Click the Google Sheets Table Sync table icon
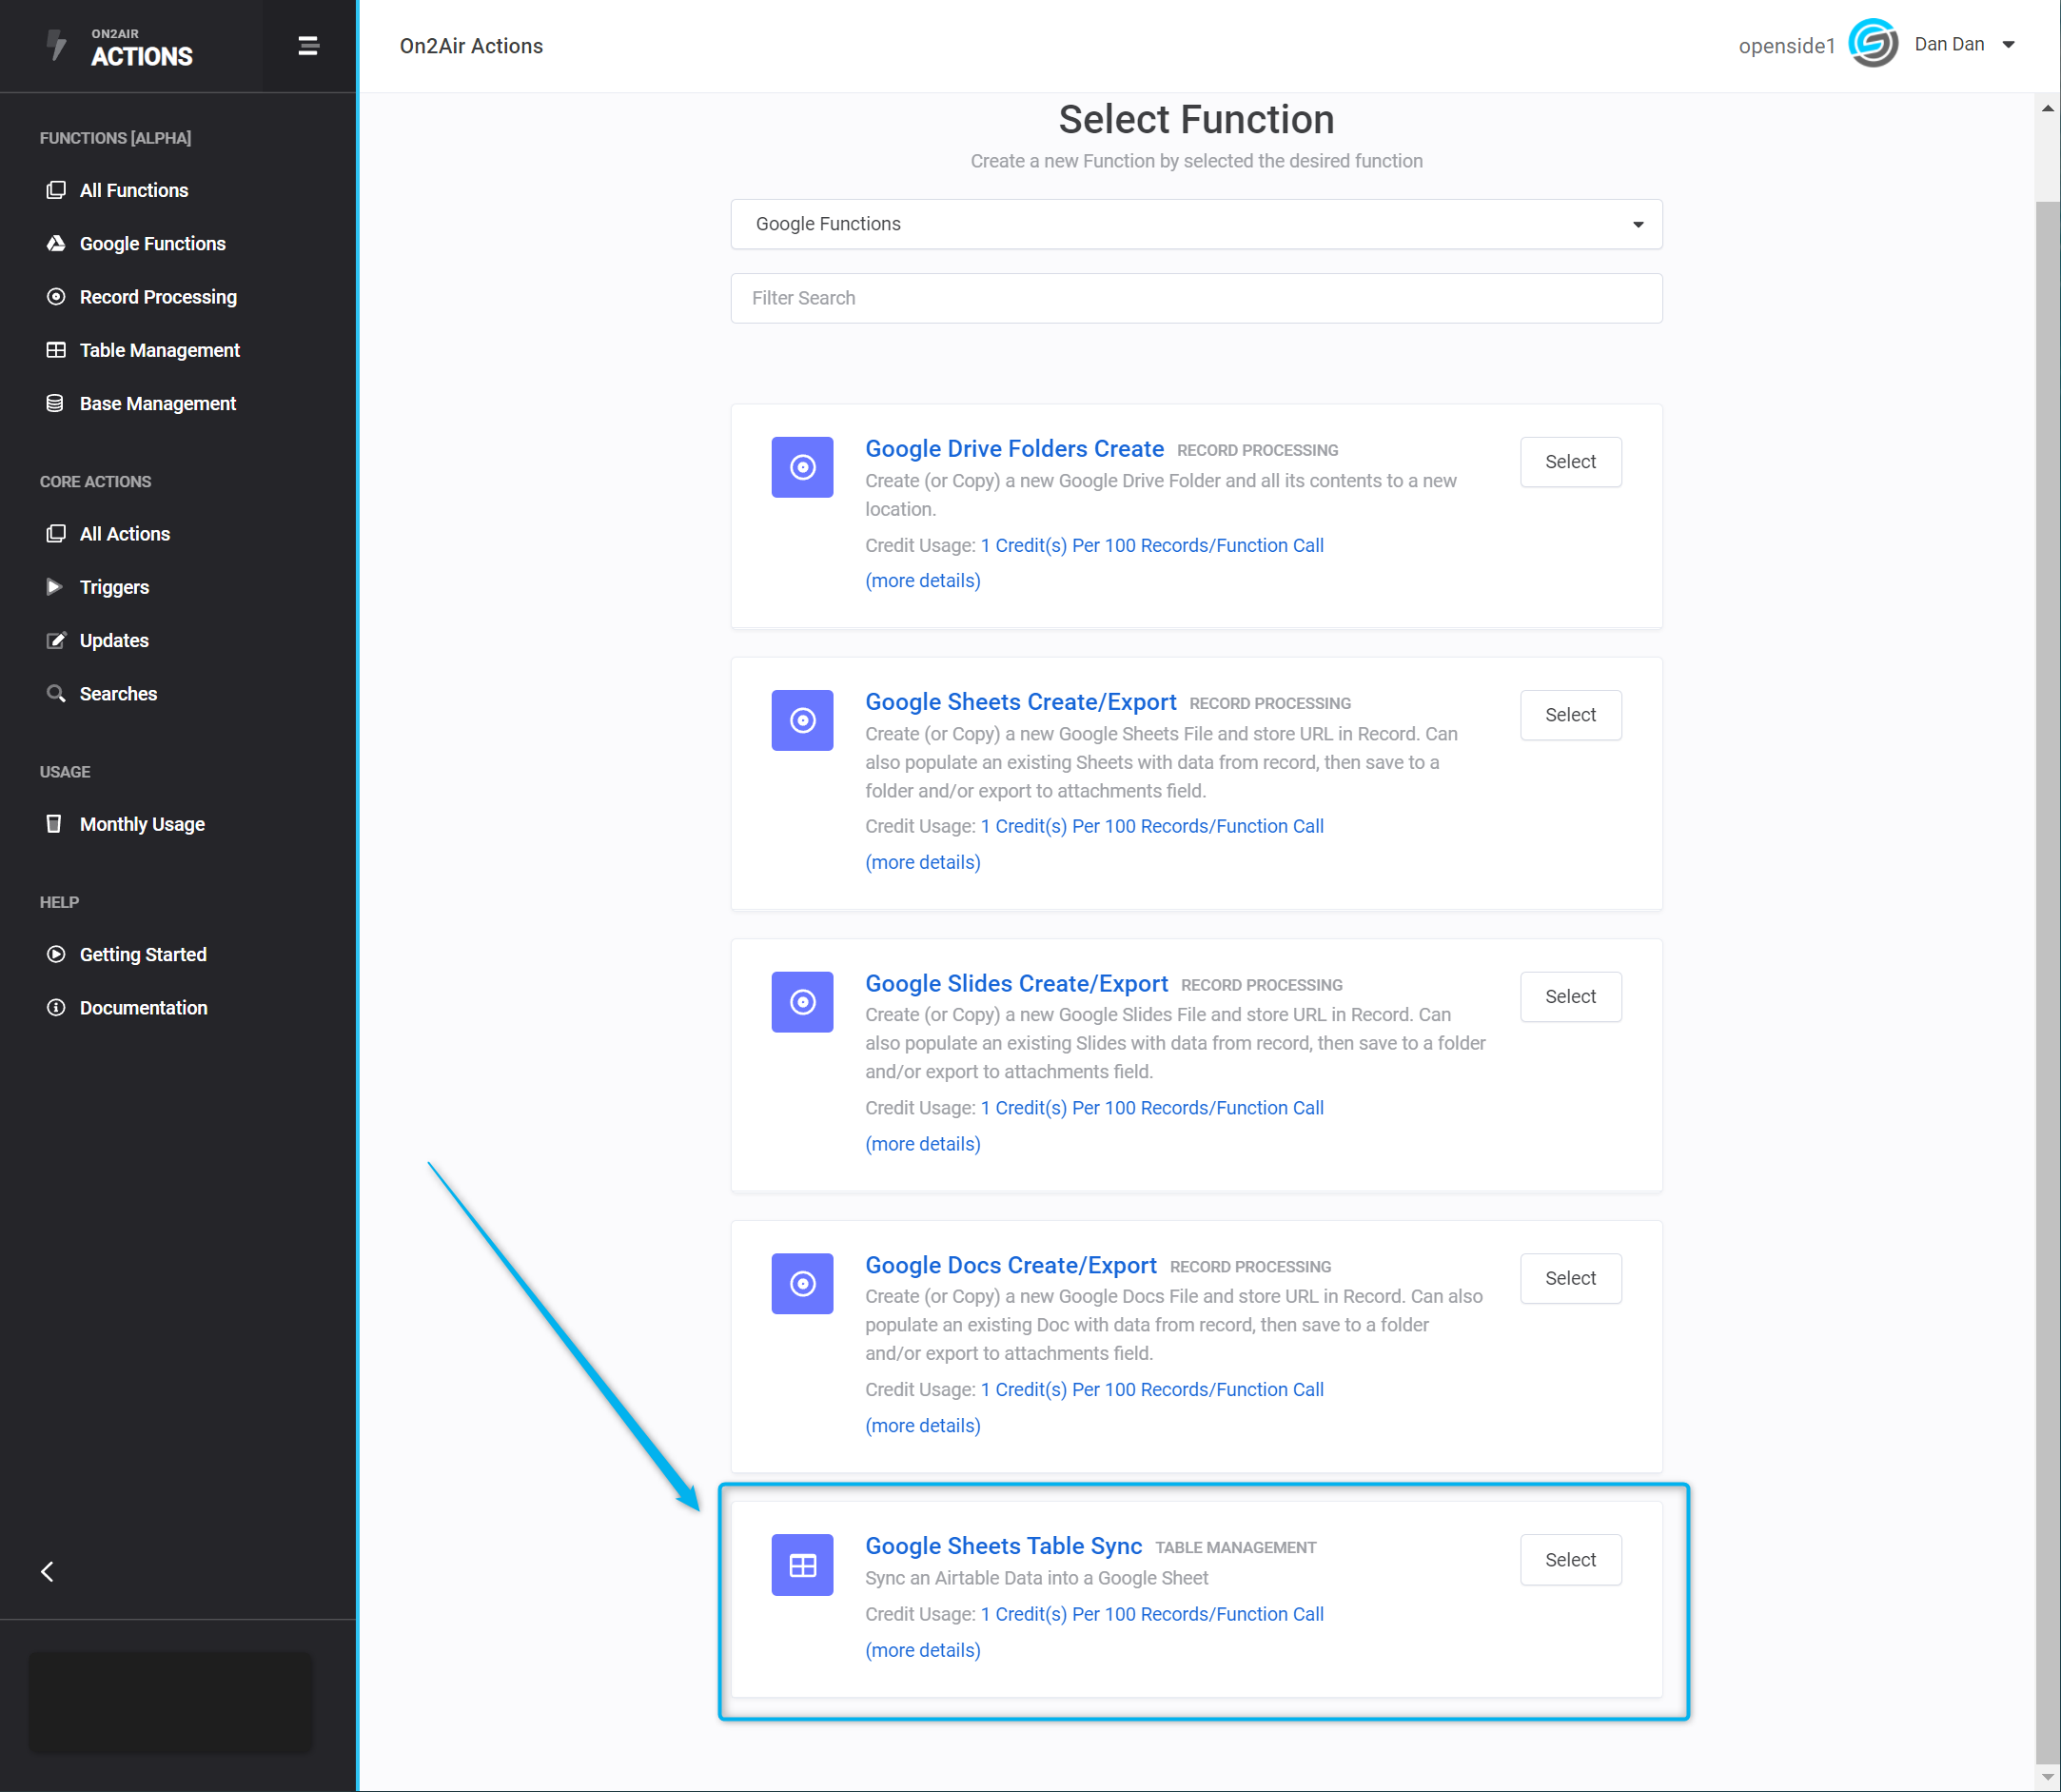Image resolution: width=2061 pixels, height=1792 pixels. pos(802,1565)
